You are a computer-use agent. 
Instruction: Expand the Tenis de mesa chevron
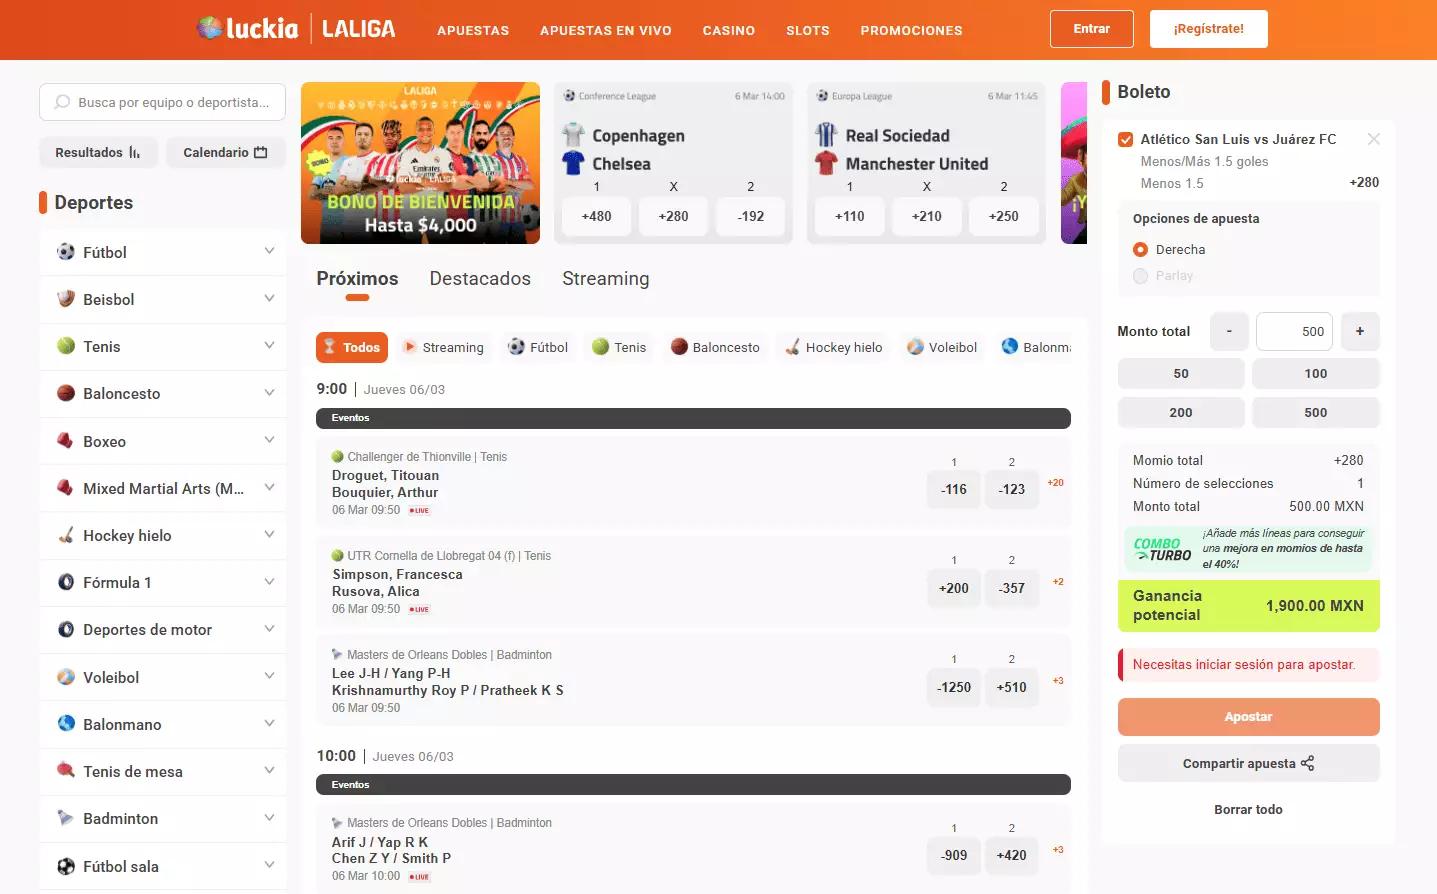tap(269, 770)
